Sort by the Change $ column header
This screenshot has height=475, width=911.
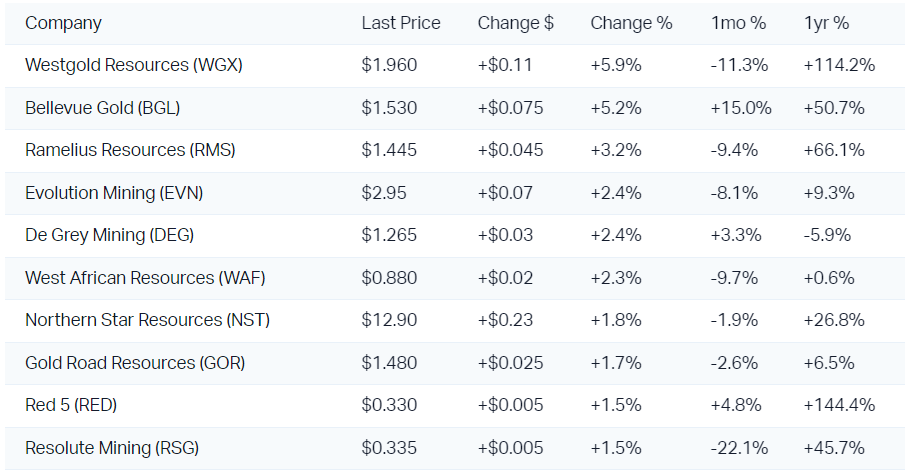[x=515, y=23]
